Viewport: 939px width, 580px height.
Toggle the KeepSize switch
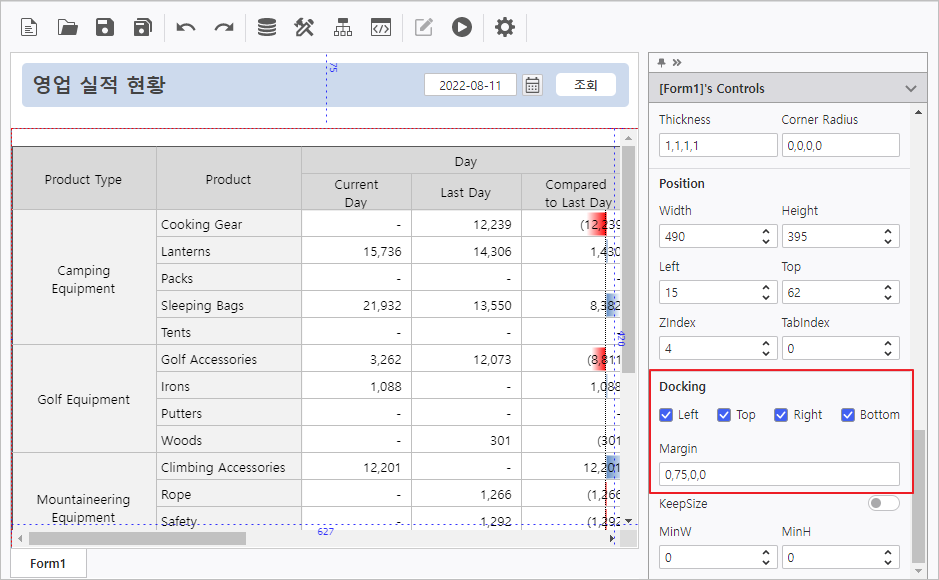click(883, 503)
